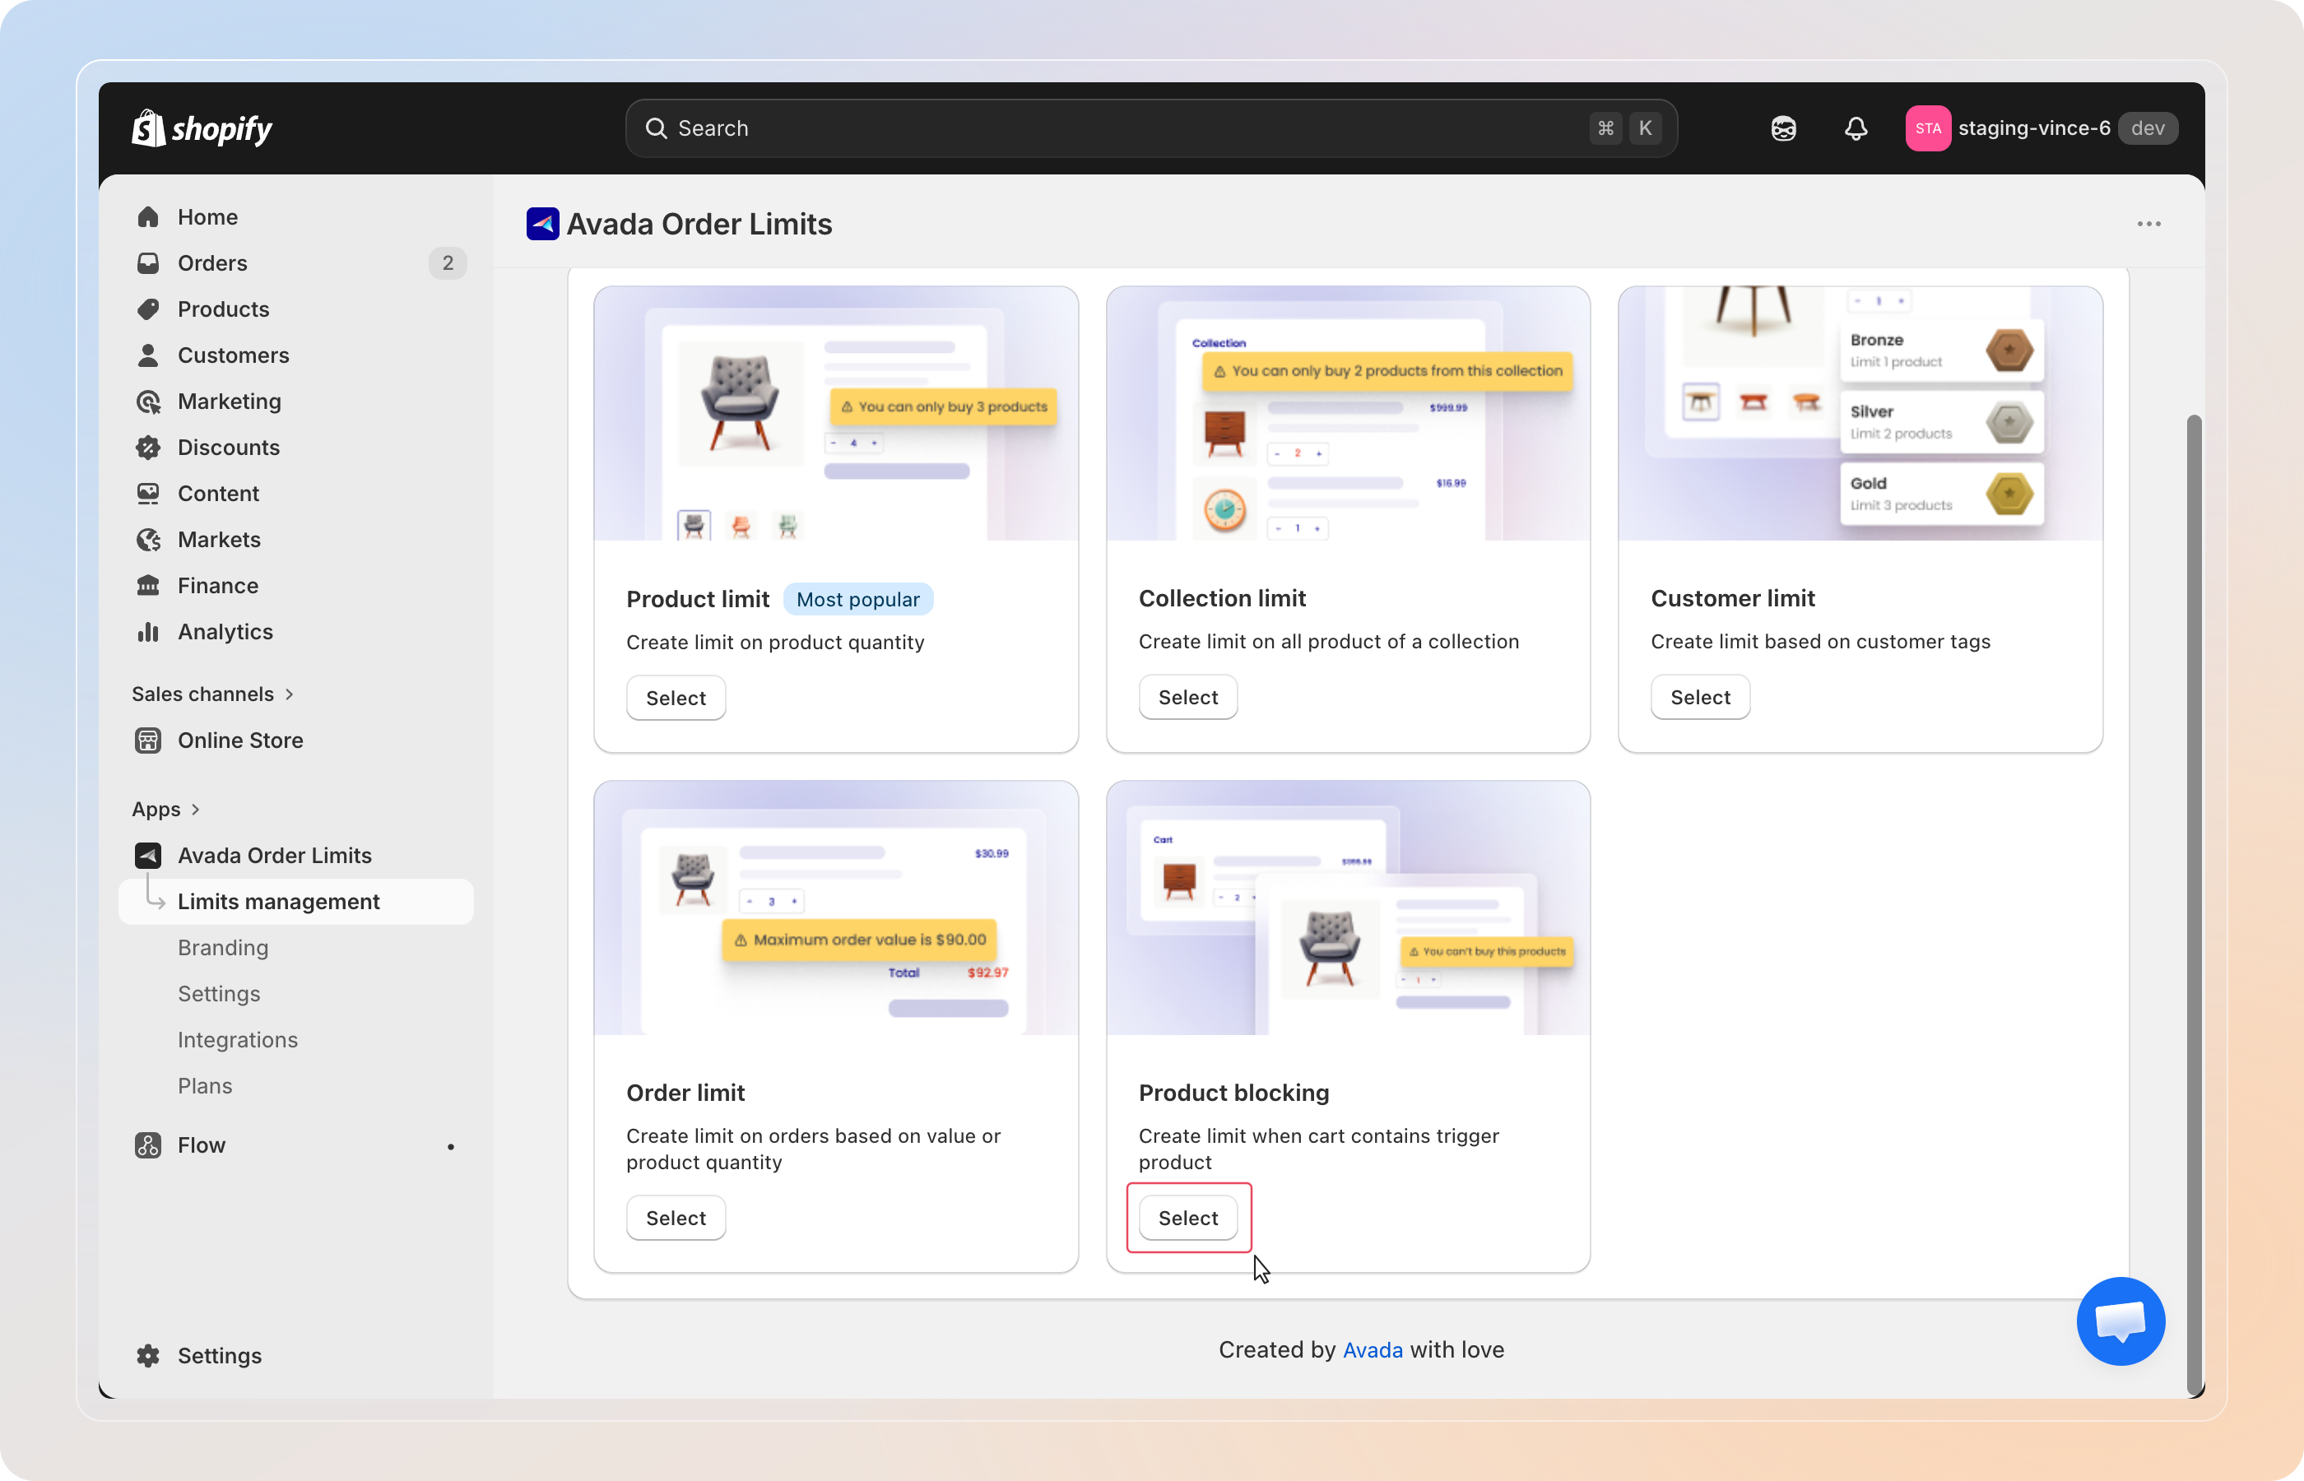Open the chat support bubble
This screenshot has width=2304, height=1481.
click(2120, 1321)
